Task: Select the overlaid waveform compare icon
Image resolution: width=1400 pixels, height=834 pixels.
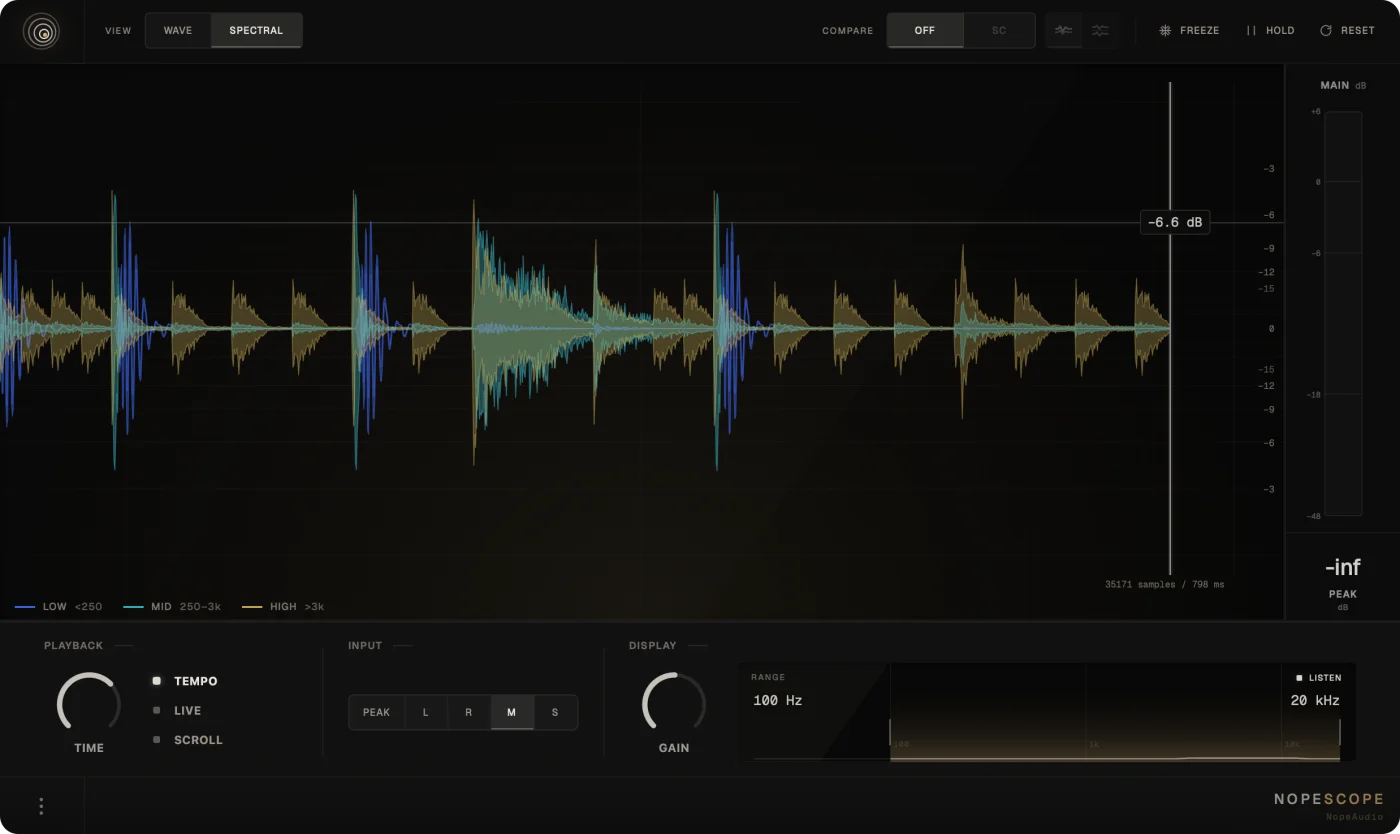Action: [x=1064, y=31]
